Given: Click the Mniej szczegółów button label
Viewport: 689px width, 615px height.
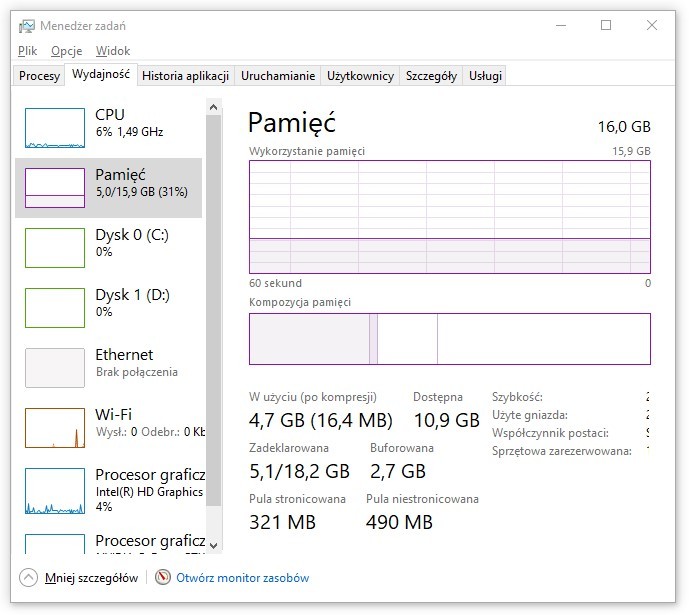Looking at the screenshot, I should (x=91, y=578).
